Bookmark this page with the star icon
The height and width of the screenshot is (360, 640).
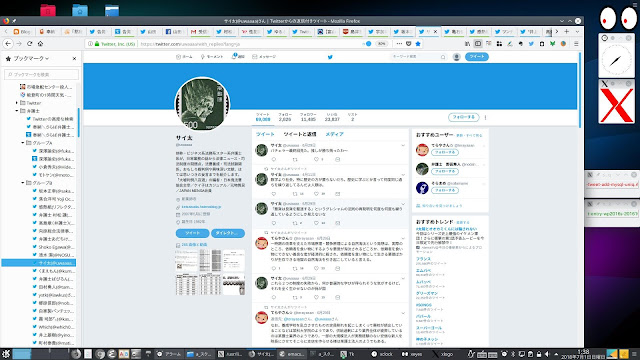tap(418, 44)
